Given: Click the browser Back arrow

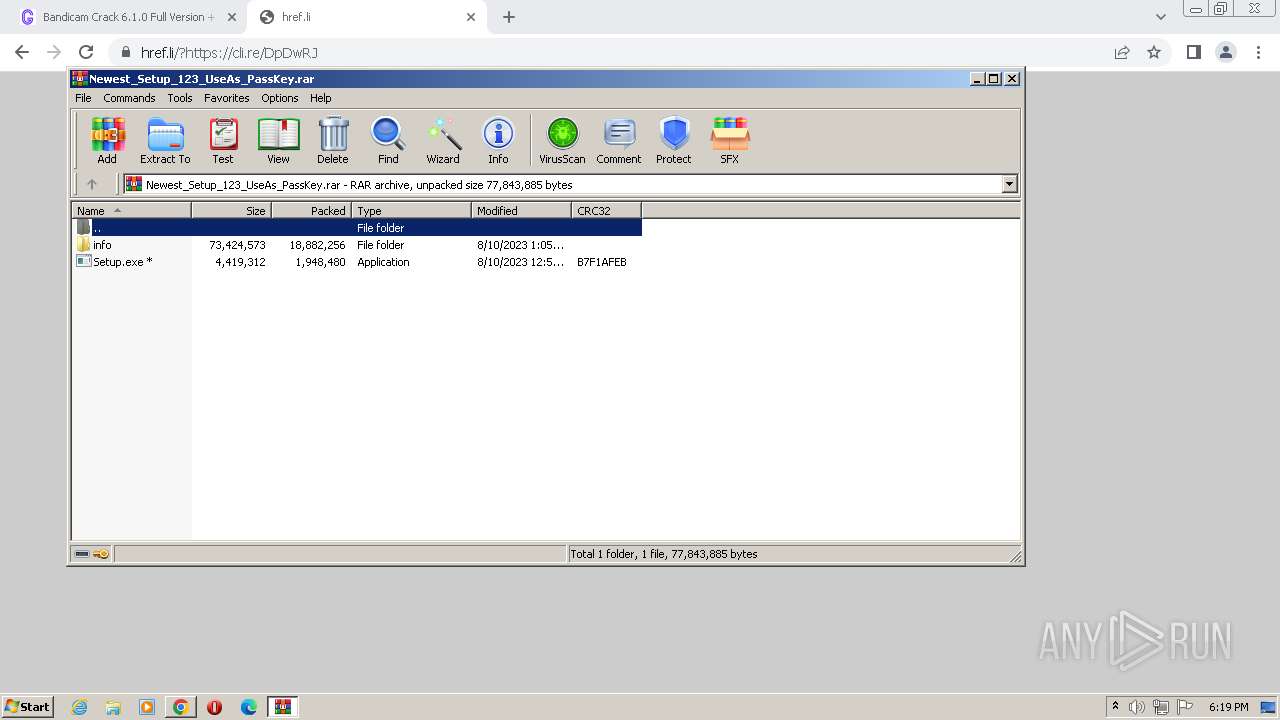Looking at the screenshot, I should (22, 52).
